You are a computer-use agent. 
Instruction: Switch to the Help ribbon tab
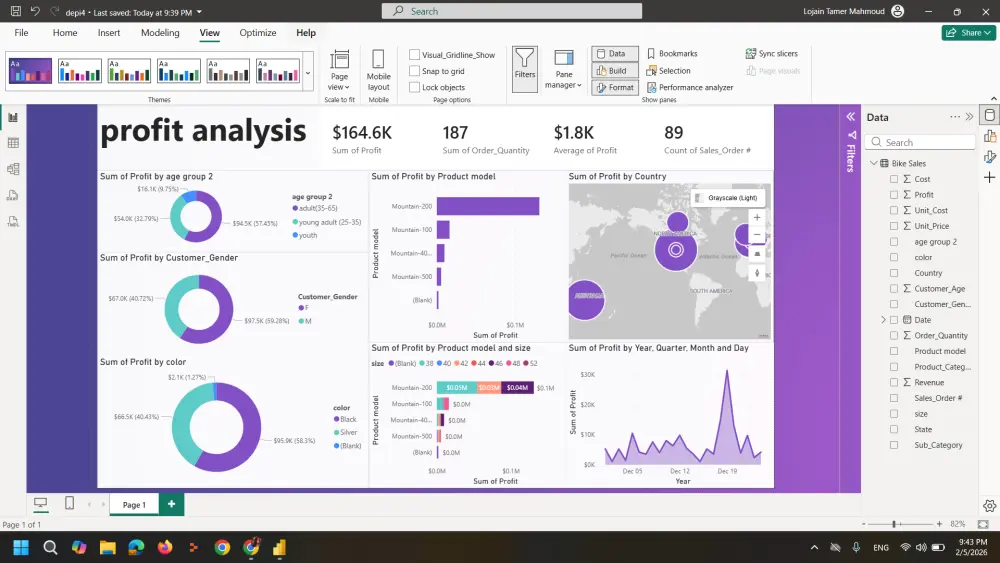(305, 33)
